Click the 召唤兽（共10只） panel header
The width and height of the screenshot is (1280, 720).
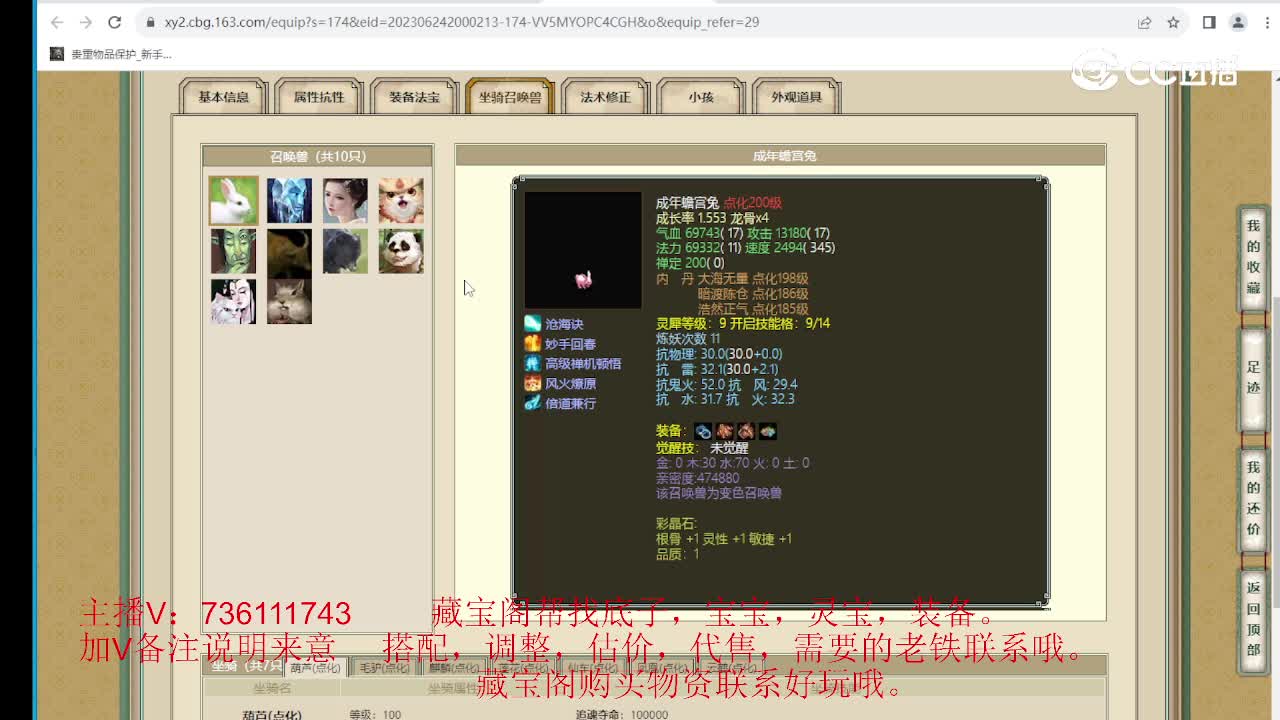click(318, 156)
